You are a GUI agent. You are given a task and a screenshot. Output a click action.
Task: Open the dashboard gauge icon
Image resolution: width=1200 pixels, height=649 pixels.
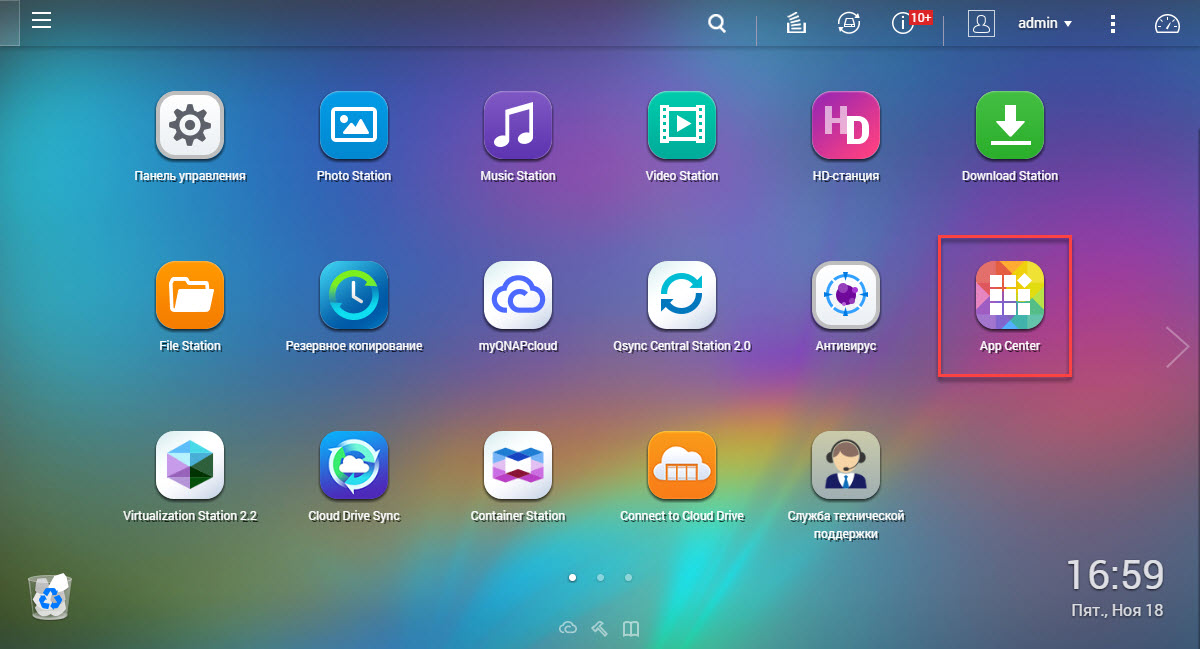pyautogui.click(x=1167, y=24)
